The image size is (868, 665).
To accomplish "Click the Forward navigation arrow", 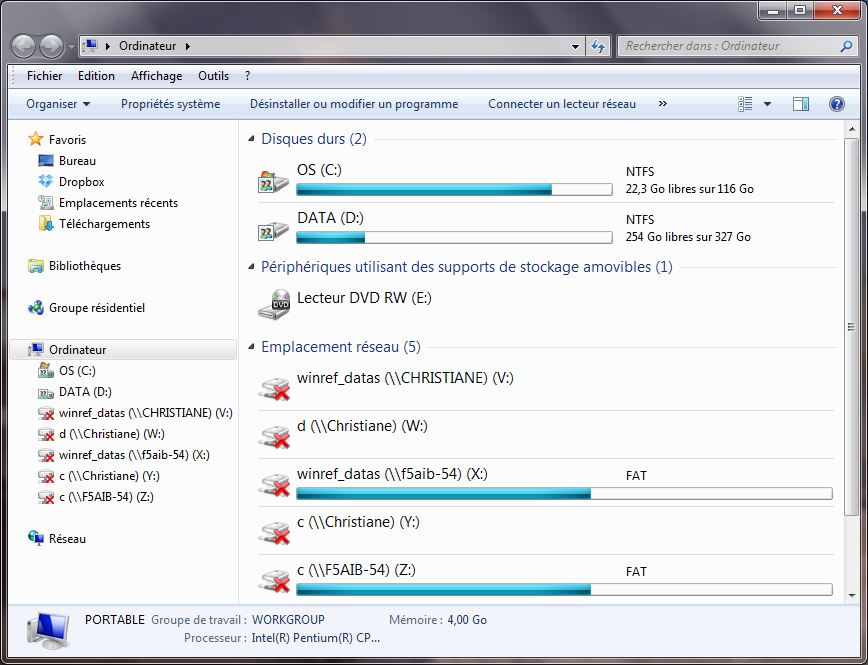I will coord(51,47).
